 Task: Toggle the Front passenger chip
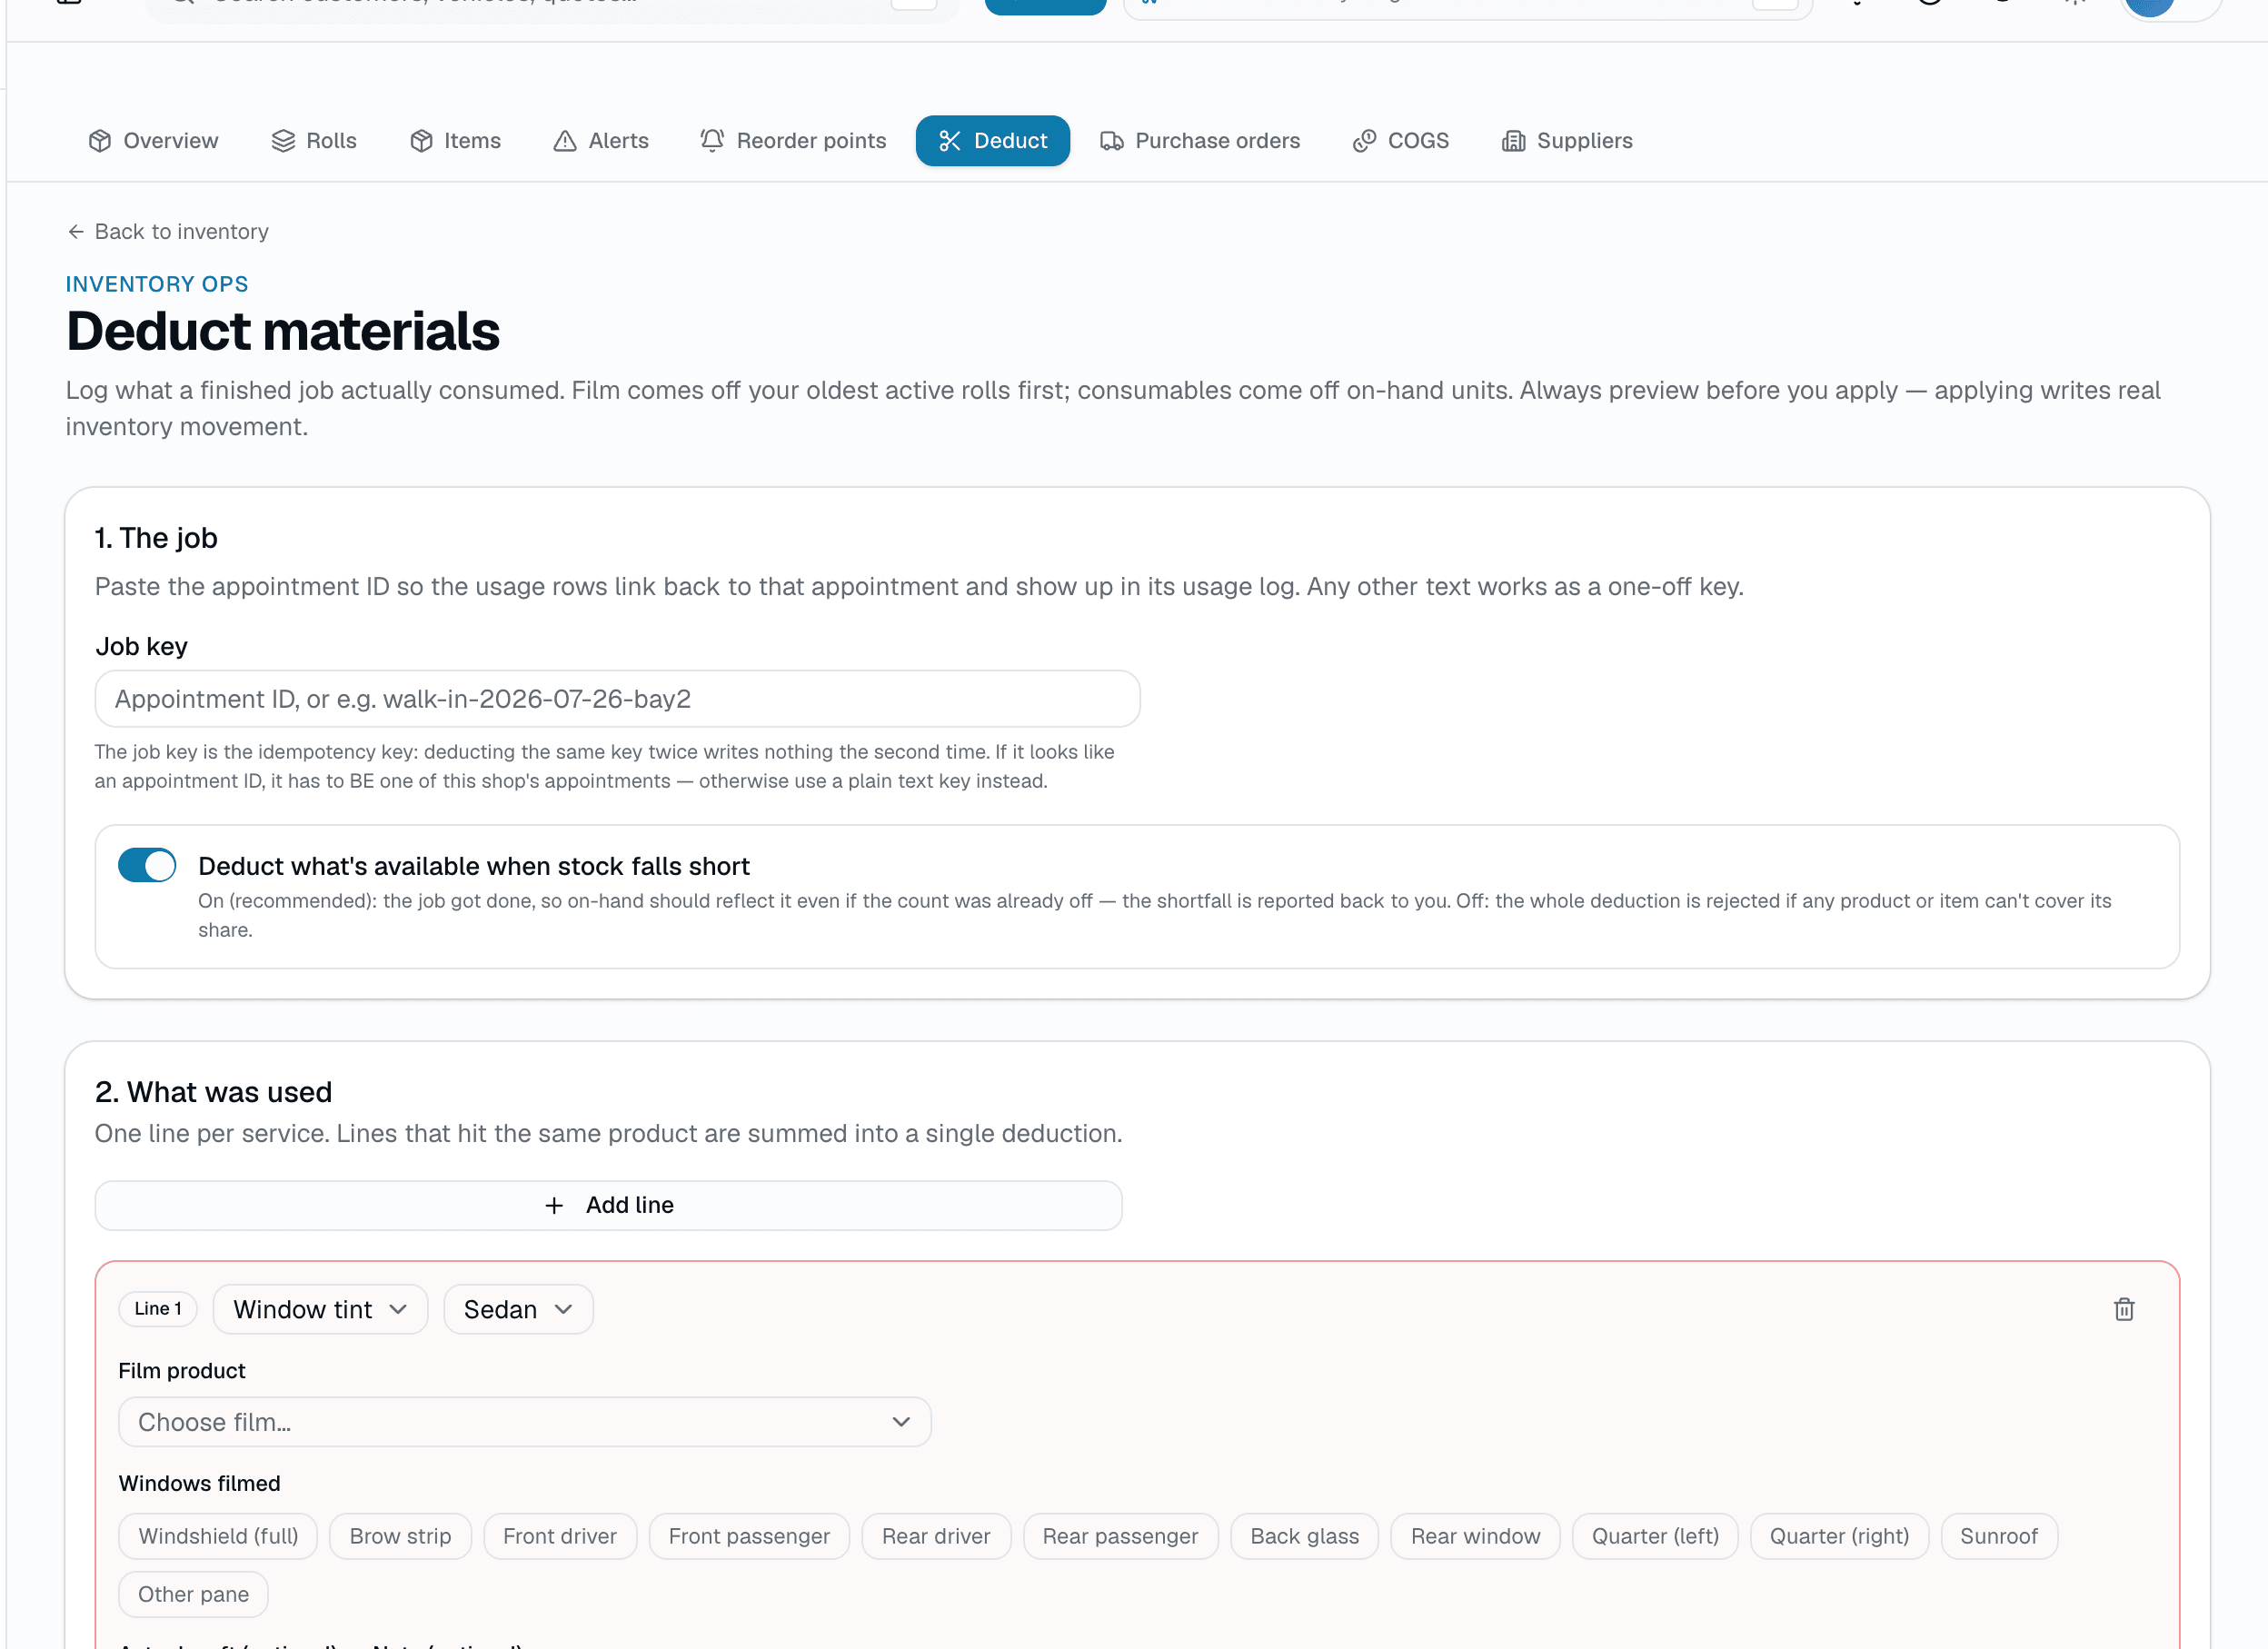[749, 1536]
